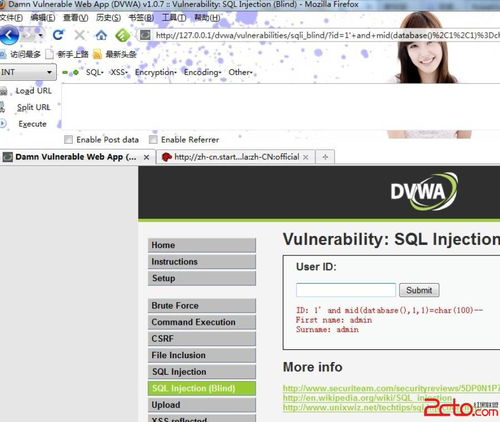Open Command Execution page
This screenshot has height=422, width=500.
pos(202,322)
